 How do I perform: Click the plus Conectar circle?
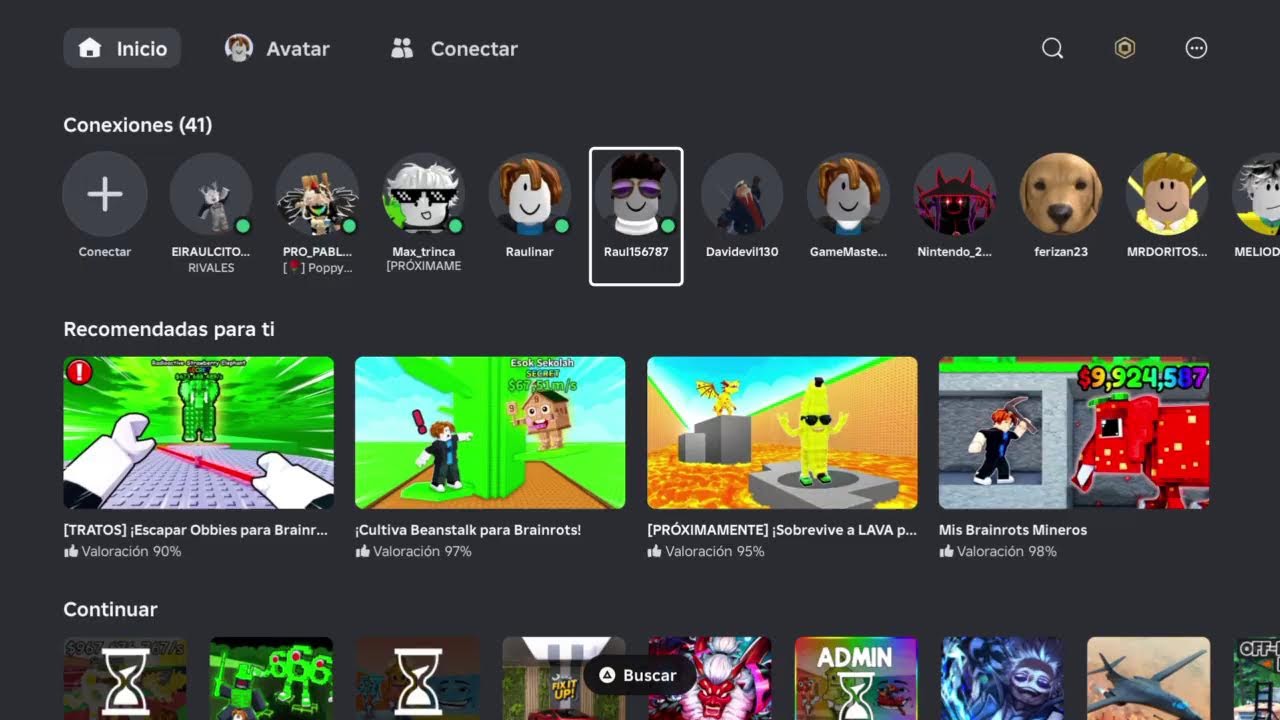[x=105, y=194]
